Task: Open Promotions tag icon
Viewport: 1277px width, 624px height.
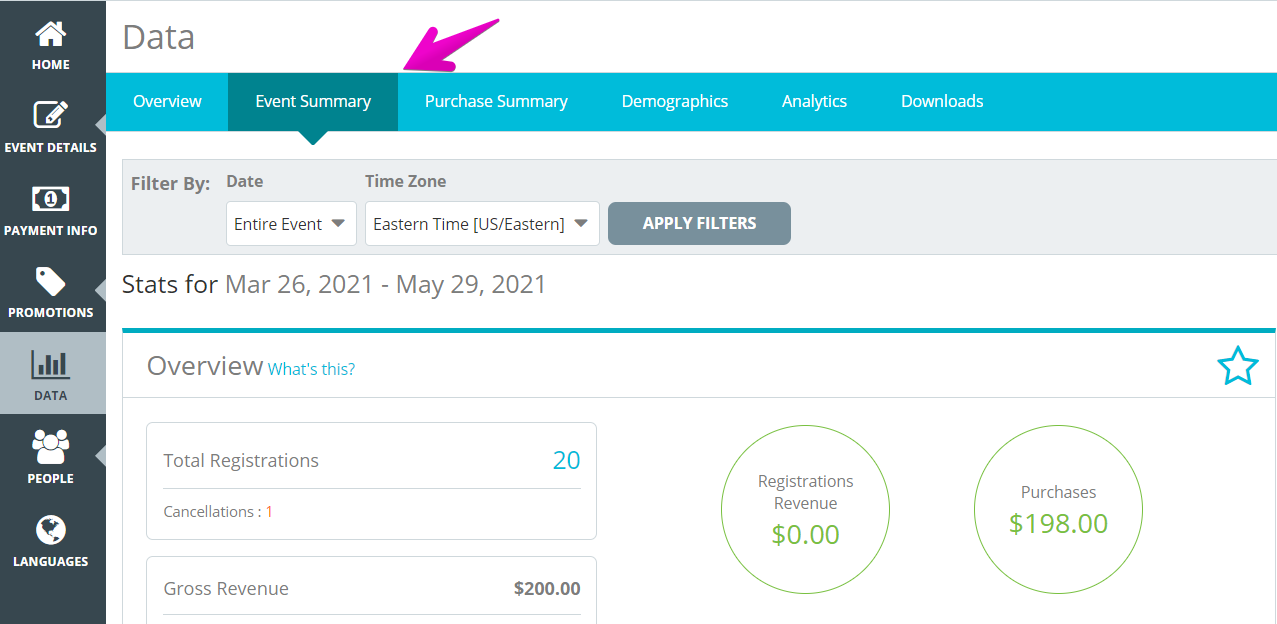Action: point(50,281)
